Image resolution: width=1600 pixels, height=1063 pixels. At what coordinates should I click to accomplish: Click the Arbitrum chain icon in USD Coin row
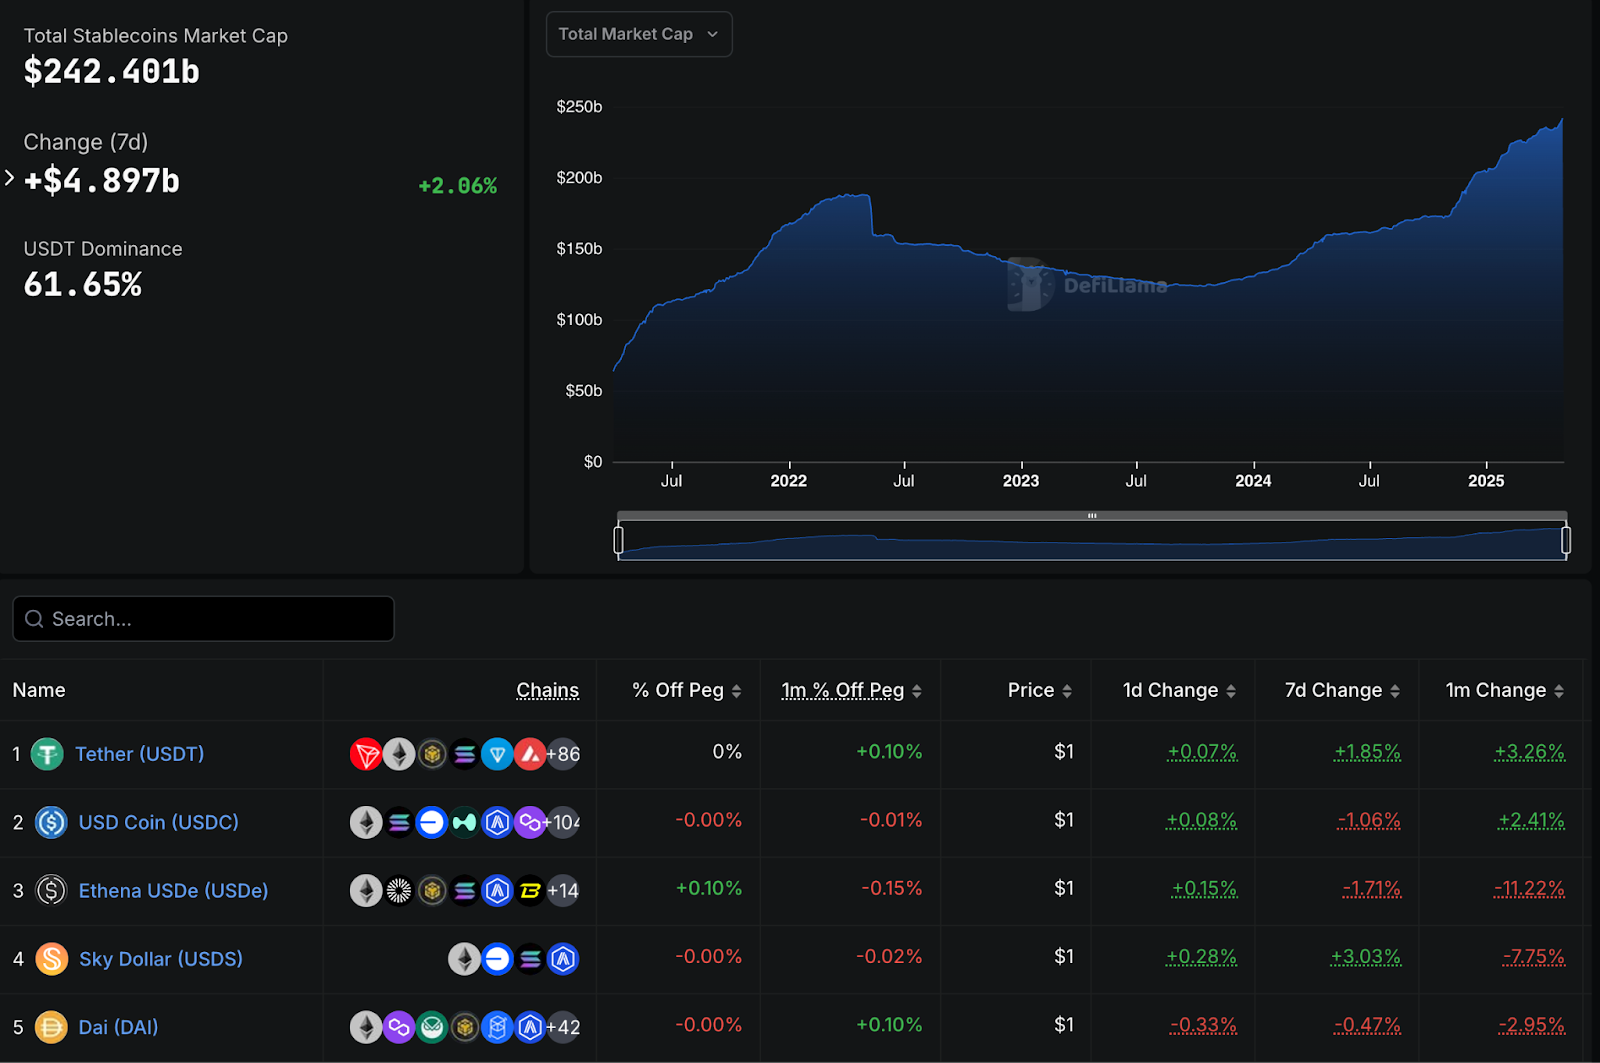pos(497,822)
